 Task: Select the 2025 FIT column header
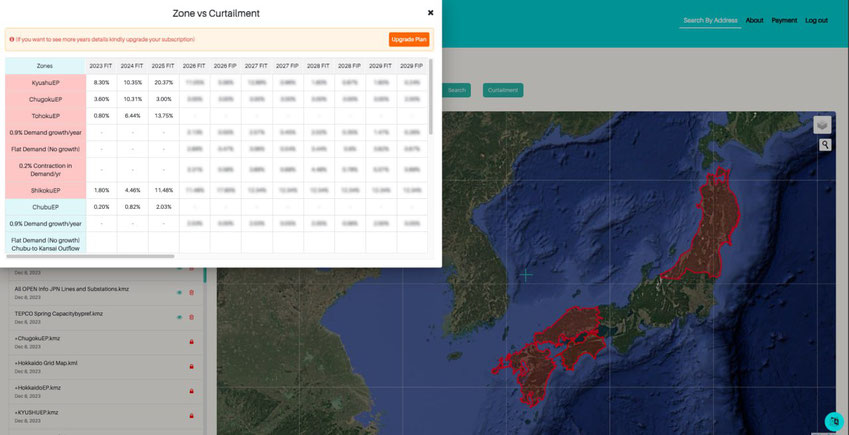(x=163, y=66)
